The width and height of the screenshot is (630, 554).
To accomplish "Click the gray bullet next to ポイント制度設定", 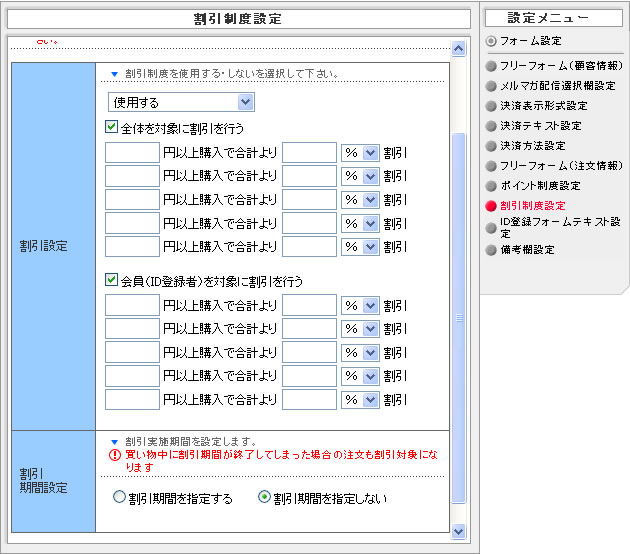I will click(x=491, y=186).
